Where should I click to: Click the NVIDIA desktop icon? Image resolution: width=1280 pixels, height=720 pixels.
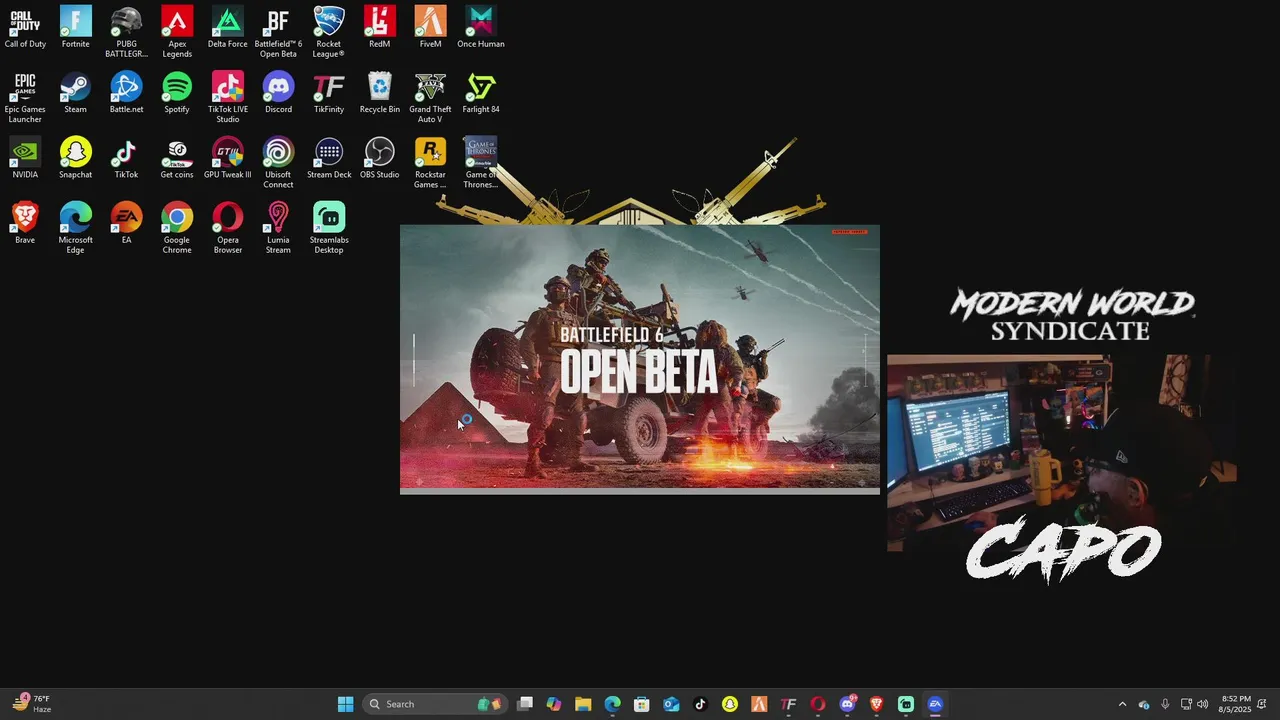[25, 157]
